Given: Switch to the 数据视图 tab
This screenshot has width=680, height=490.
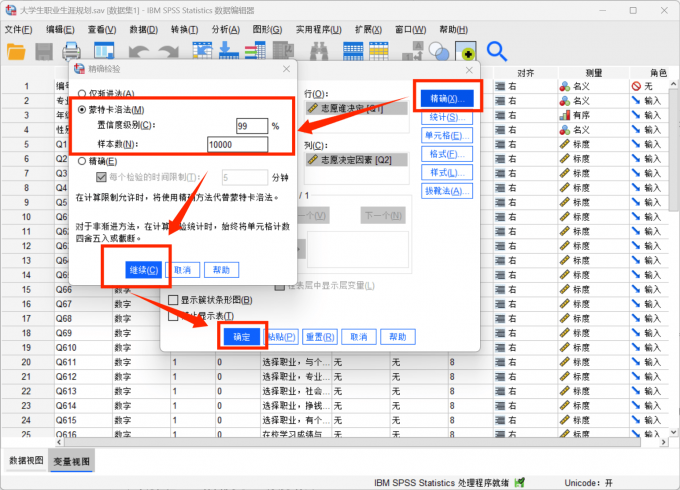Looking at the screenshot, I should pyautogui.click(x=26, y=461).
